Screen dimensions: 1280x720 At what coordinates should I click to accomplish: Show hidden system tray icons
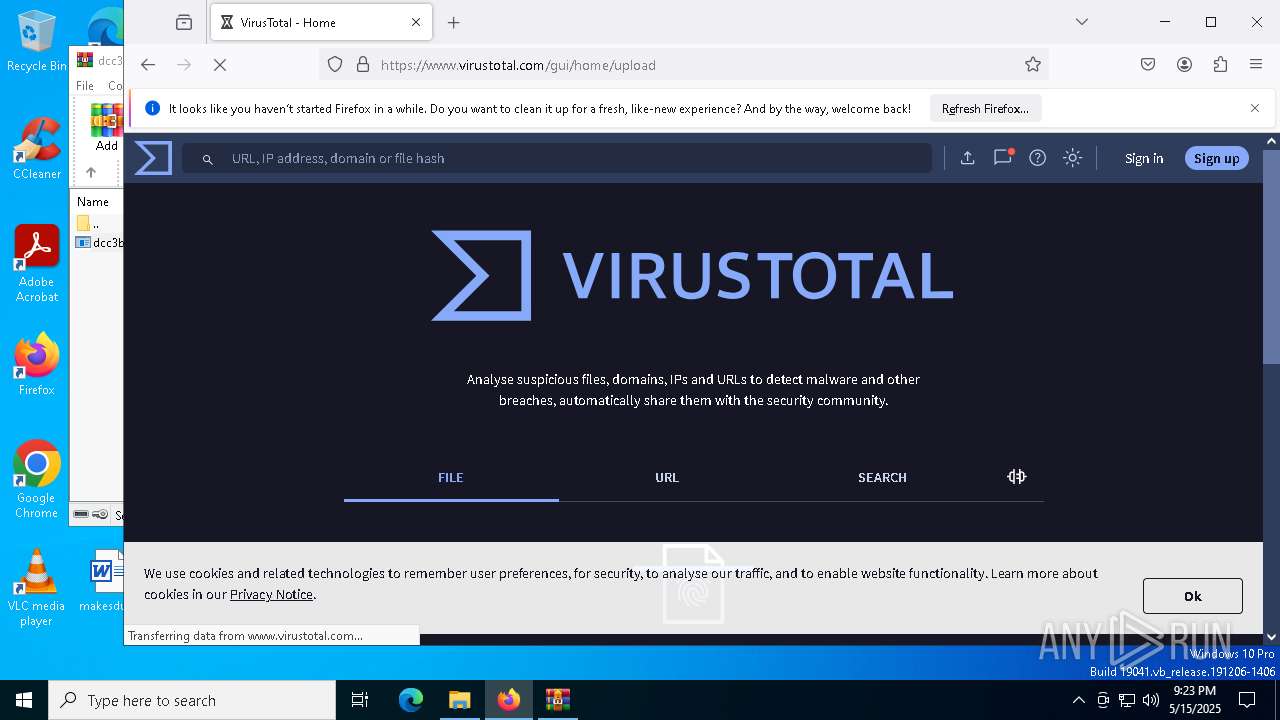(1078, 700)
